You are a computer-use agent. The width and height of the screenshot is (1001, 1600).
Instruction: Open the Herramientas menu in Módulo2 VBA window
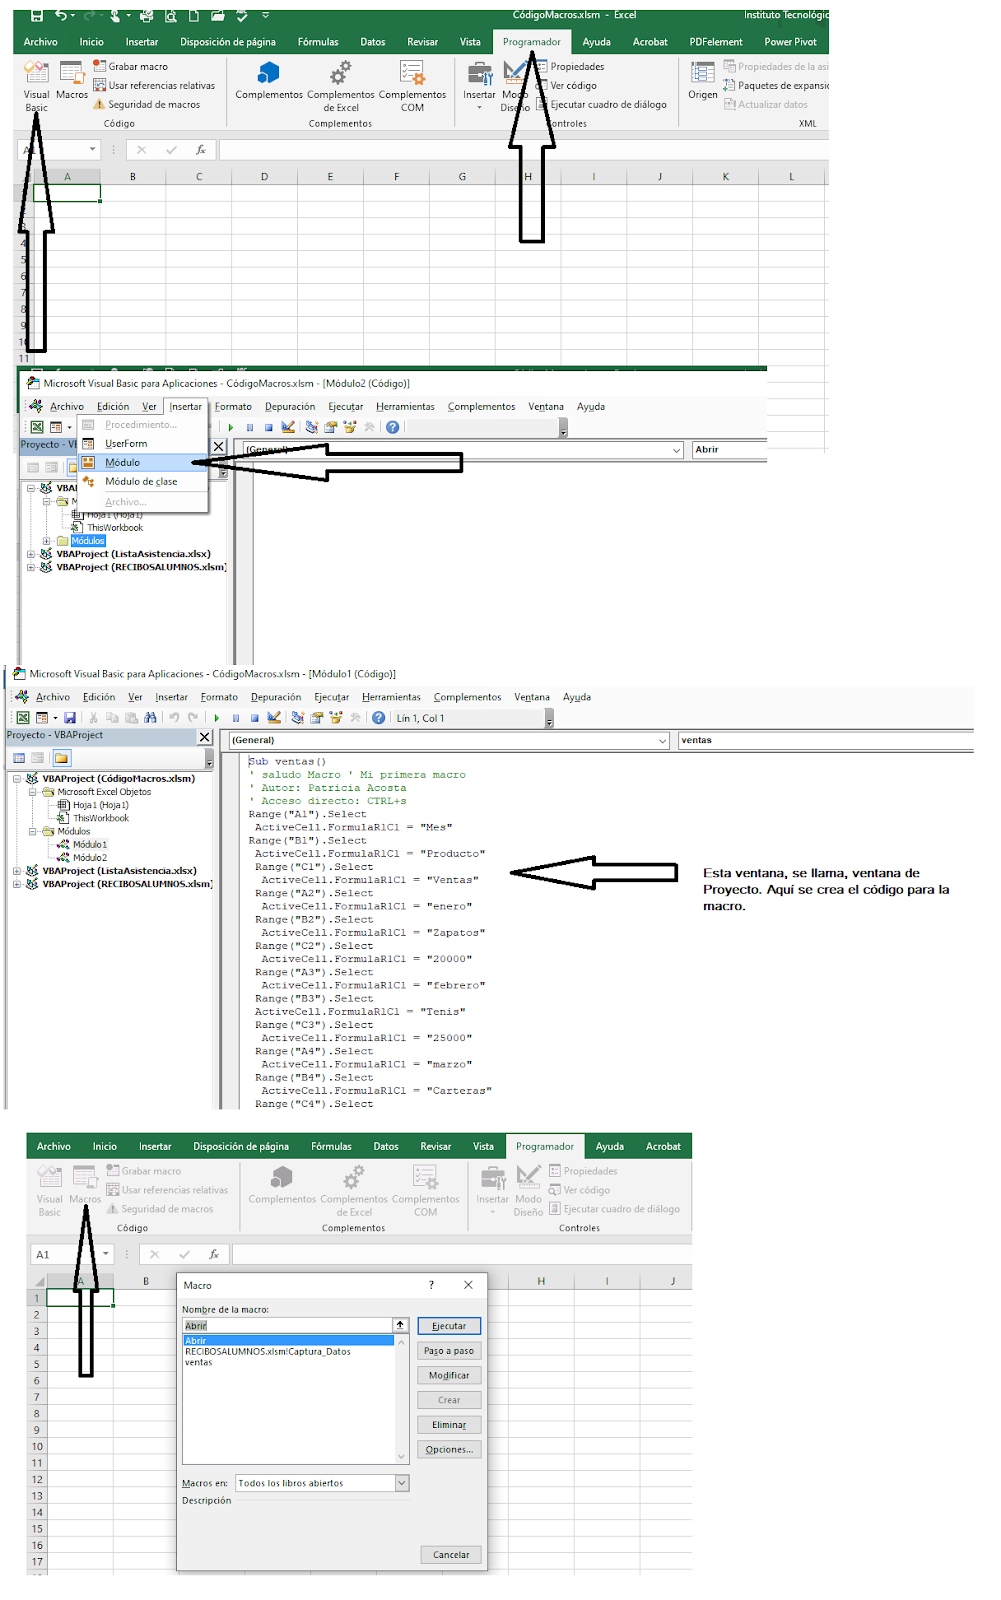(405, 406)
